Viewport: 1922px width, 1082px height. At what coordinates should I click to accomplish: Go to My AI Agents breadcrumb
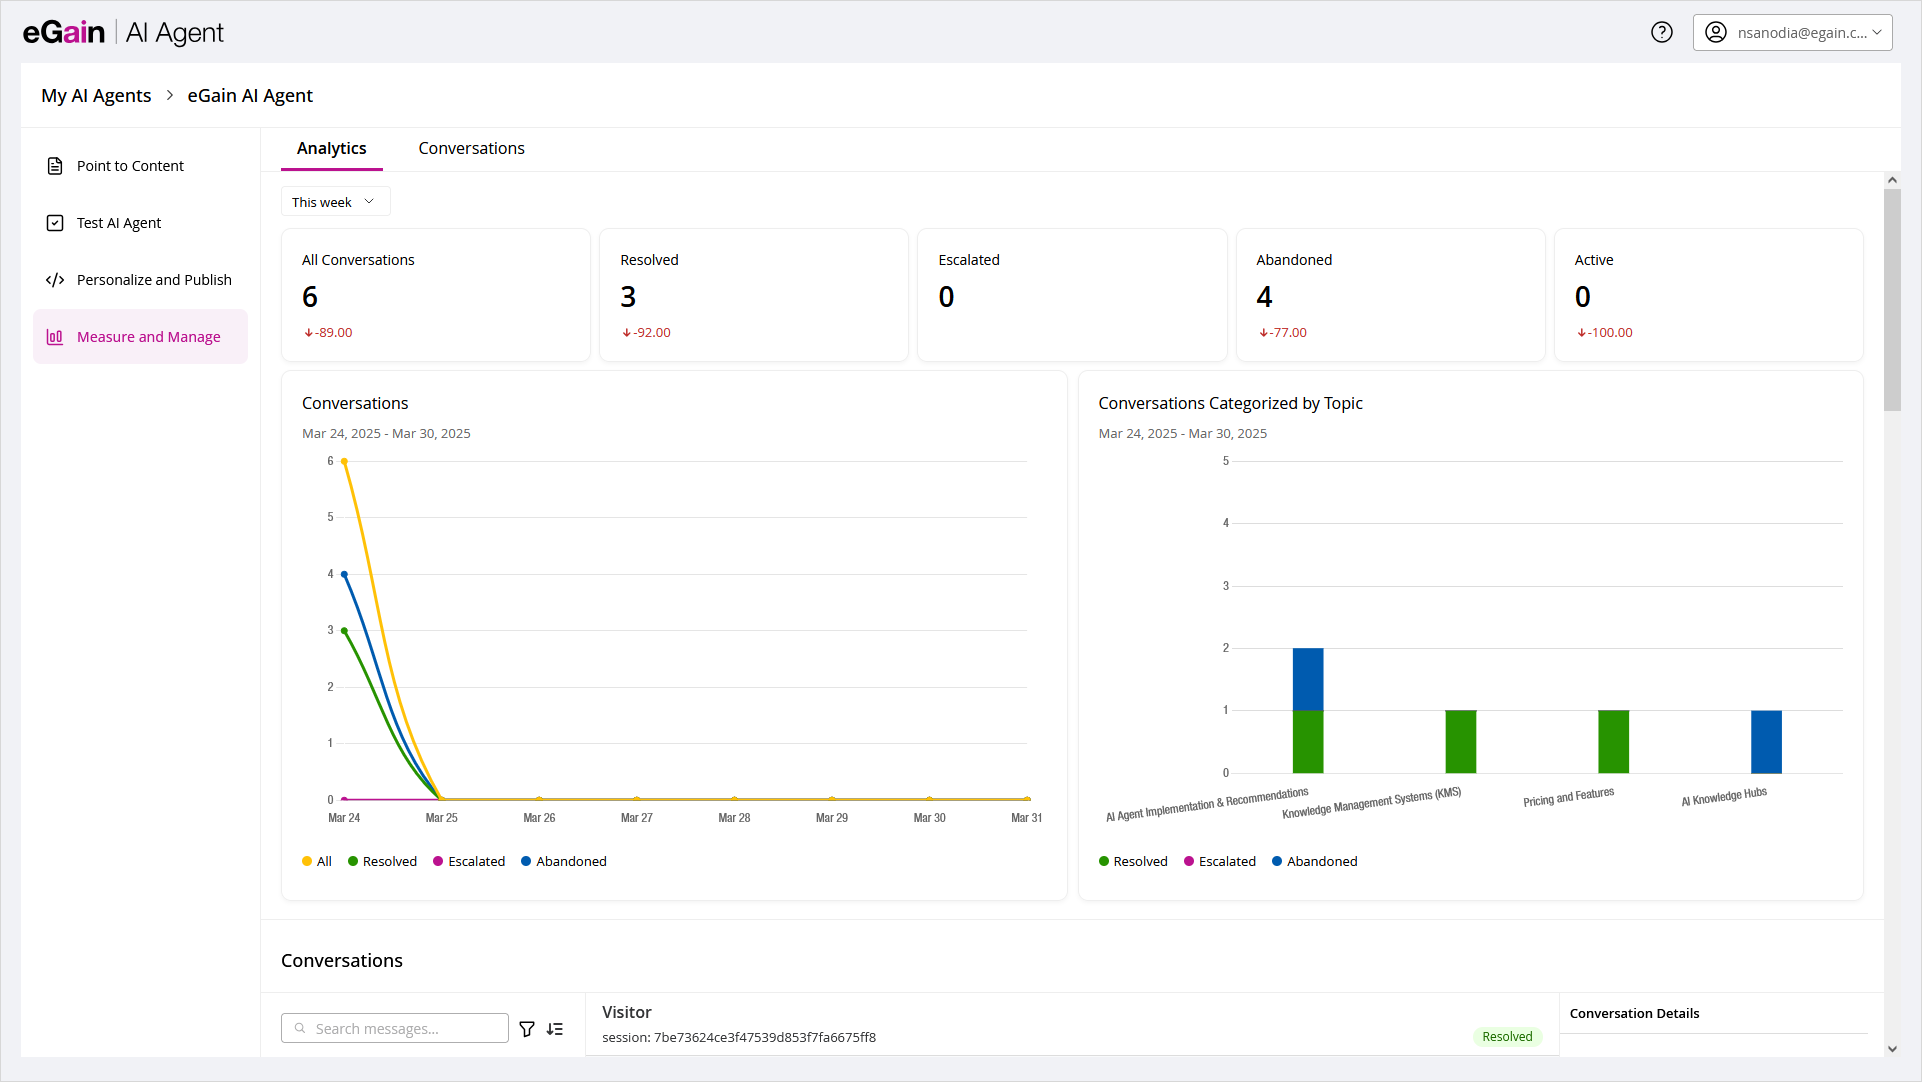pos(96,95)
